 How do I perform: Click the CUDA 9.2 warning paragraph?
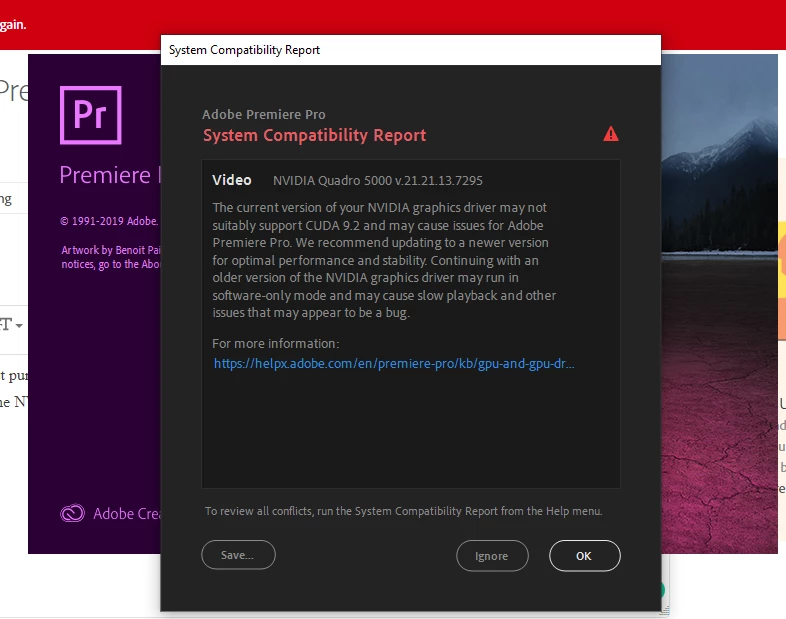click(384, 260)
